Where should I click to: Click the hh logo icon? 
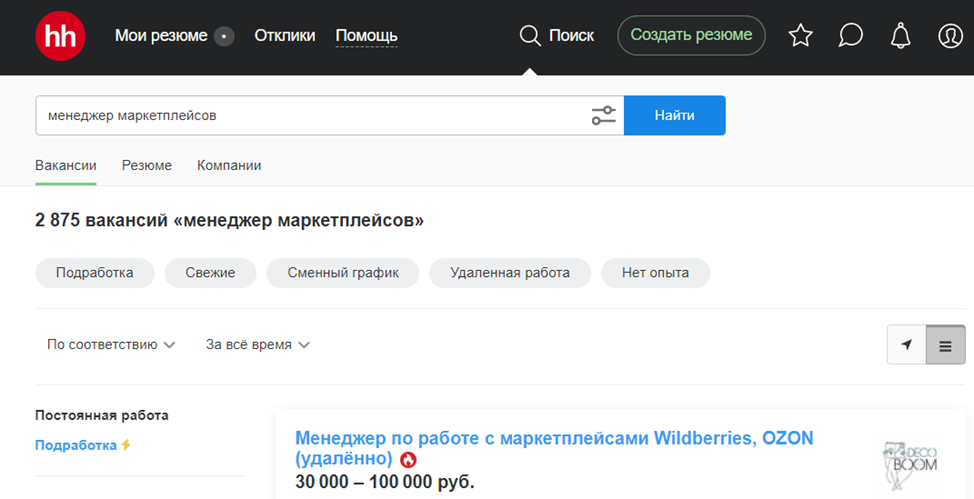point(60,36)
